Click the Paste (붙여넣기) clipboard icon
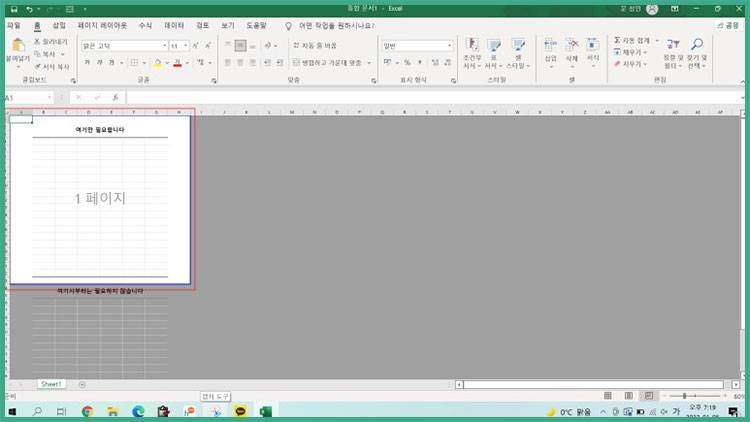This screenshot has width=750, height=422. [18, 45]
